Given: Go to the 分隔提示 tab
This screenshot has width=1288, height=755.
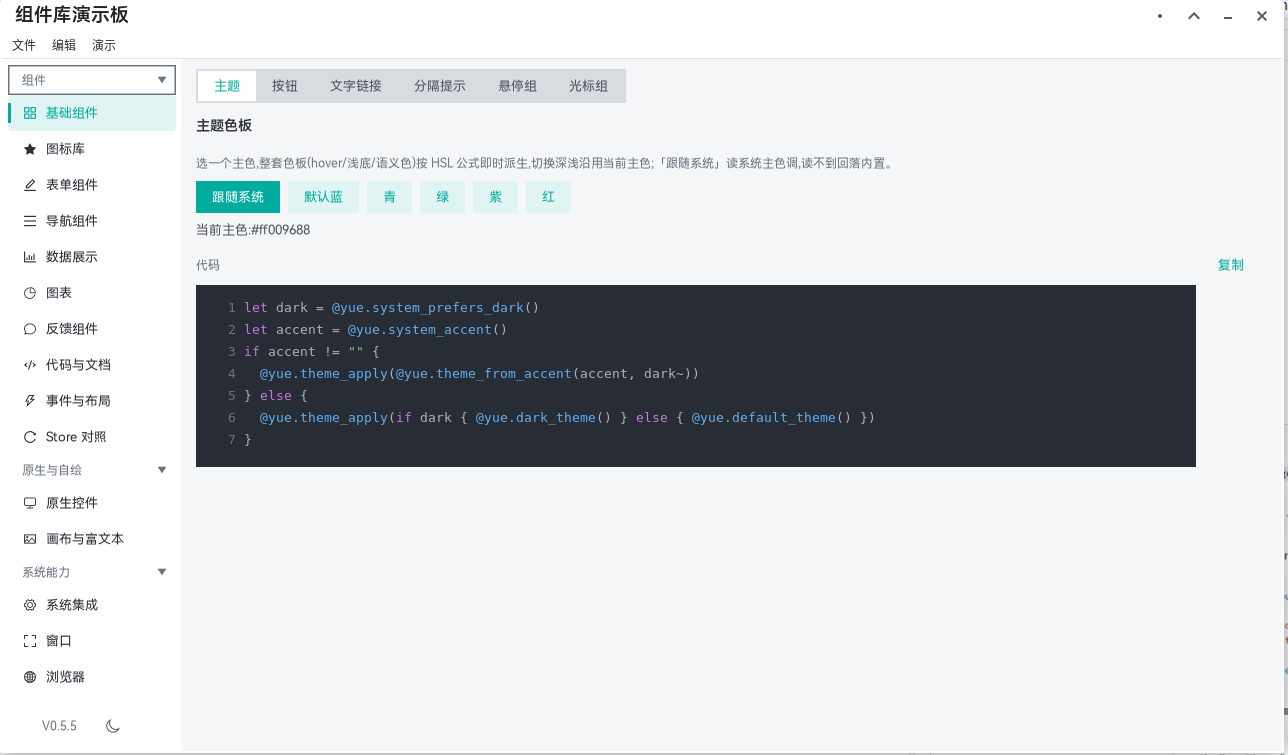Looking at the screenshot, I should (x=440, y=86).
